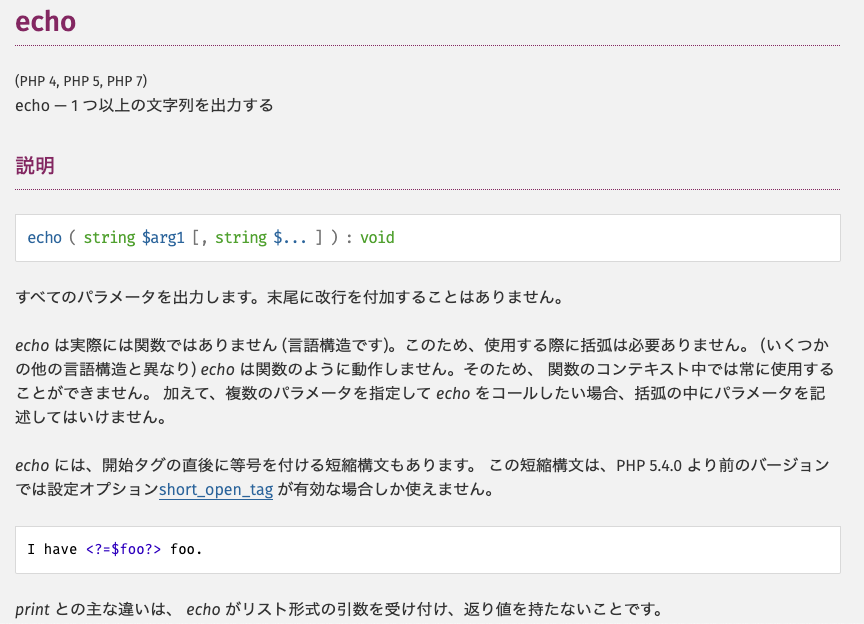Click the 説明 section heading
The image size is (864, 624).
click(x=35, y=165)
